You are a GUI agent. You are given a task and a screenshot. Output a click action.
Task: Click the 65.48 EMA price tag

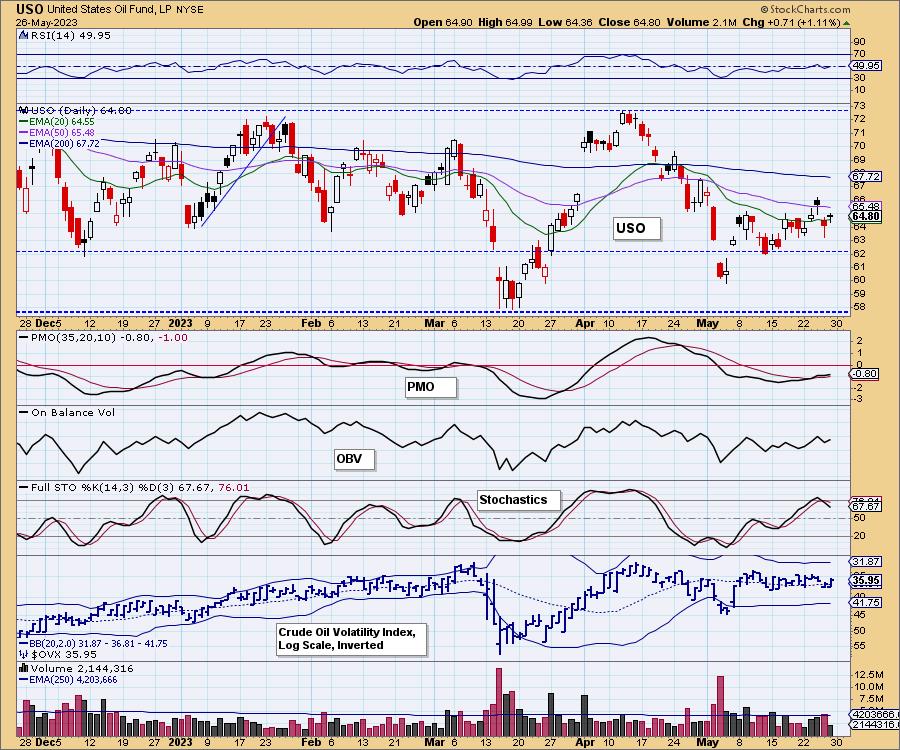866,206
